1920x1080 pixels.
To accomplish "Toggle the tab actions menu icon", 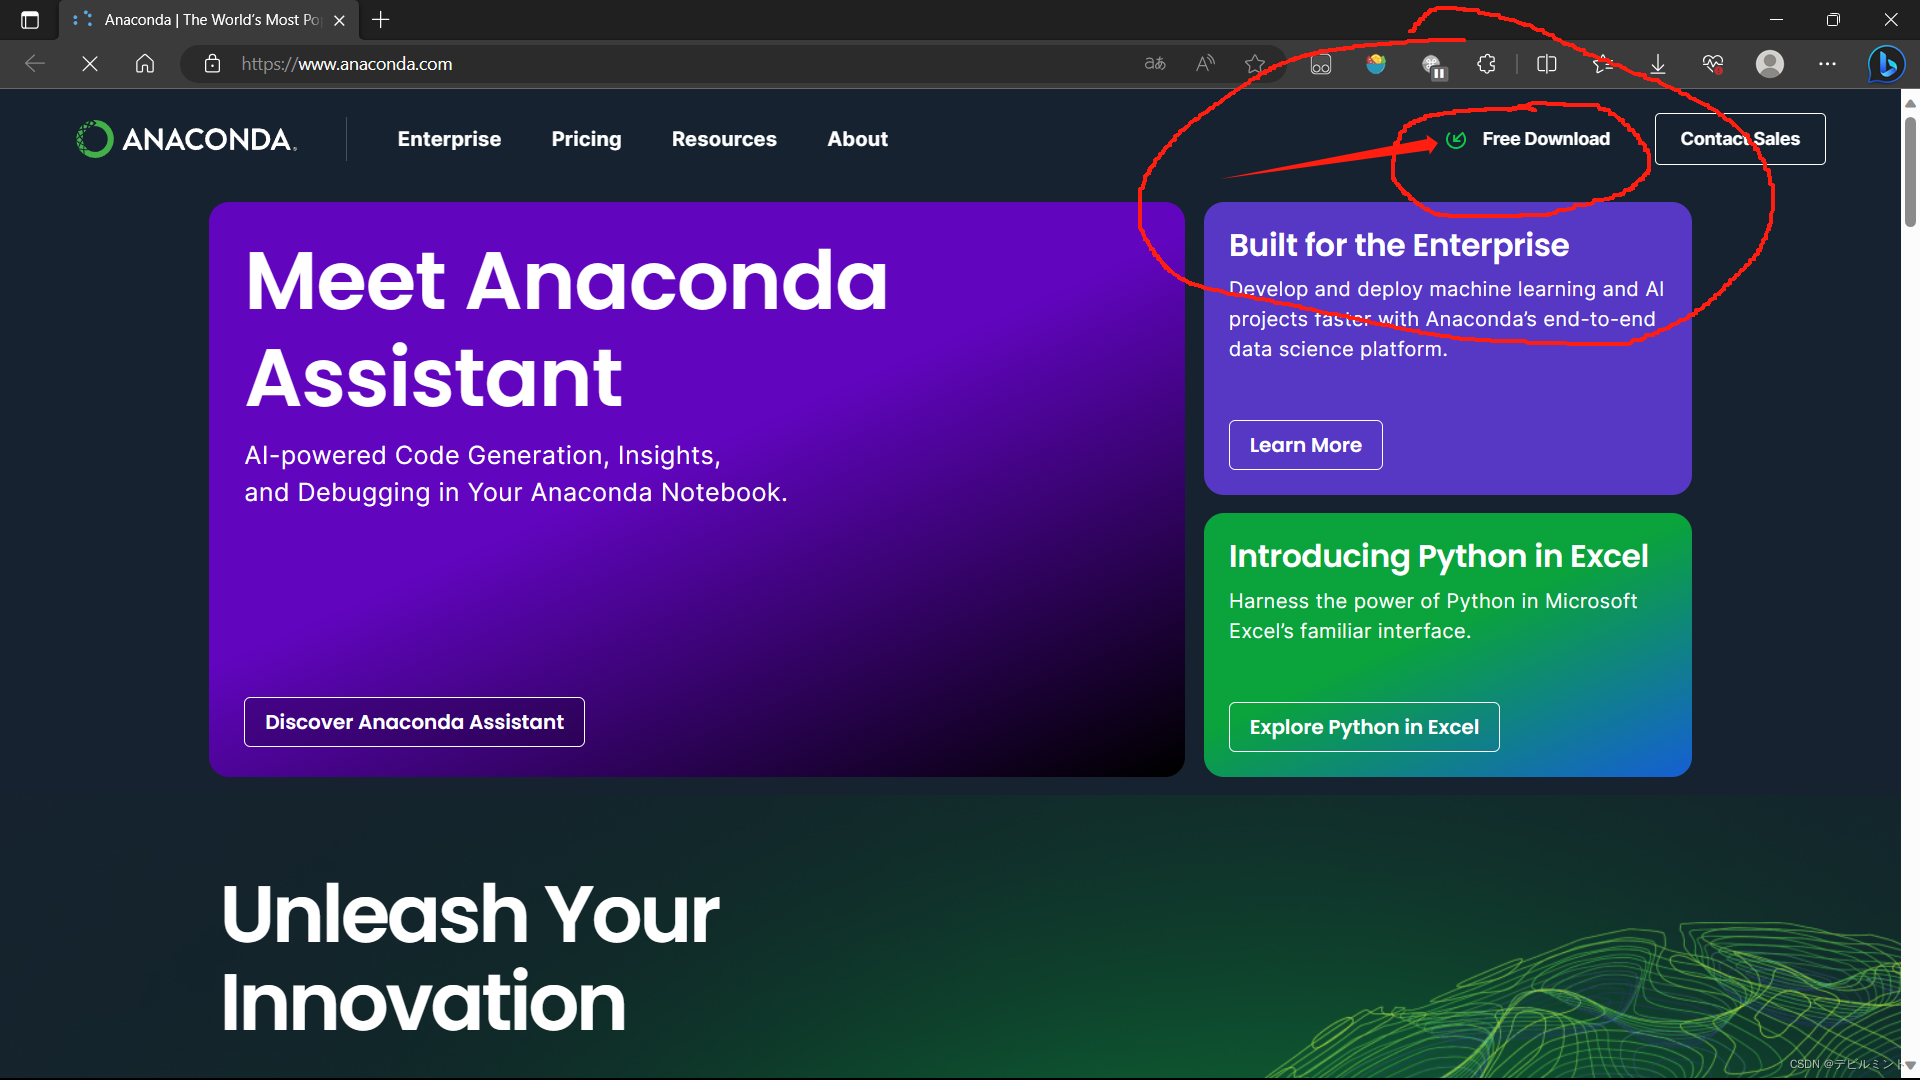I will click(x=30, y=20).
